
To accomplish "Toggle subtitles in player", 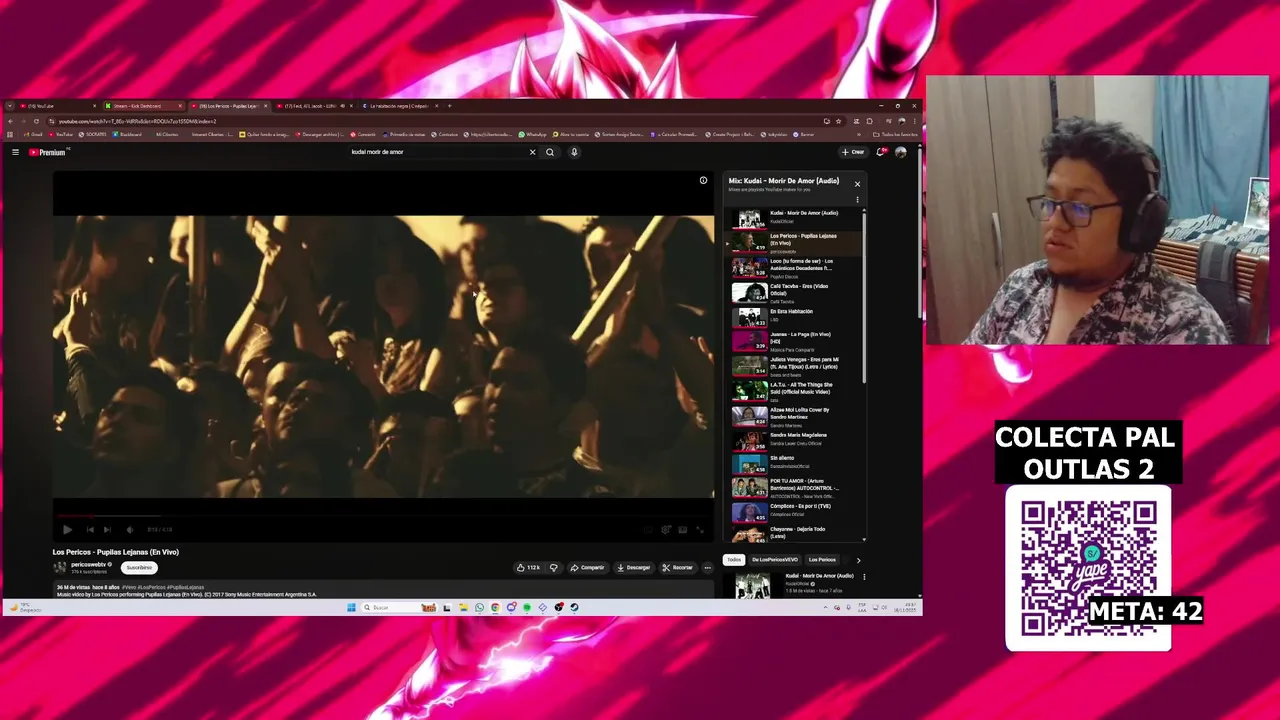I will coord(647,530).
